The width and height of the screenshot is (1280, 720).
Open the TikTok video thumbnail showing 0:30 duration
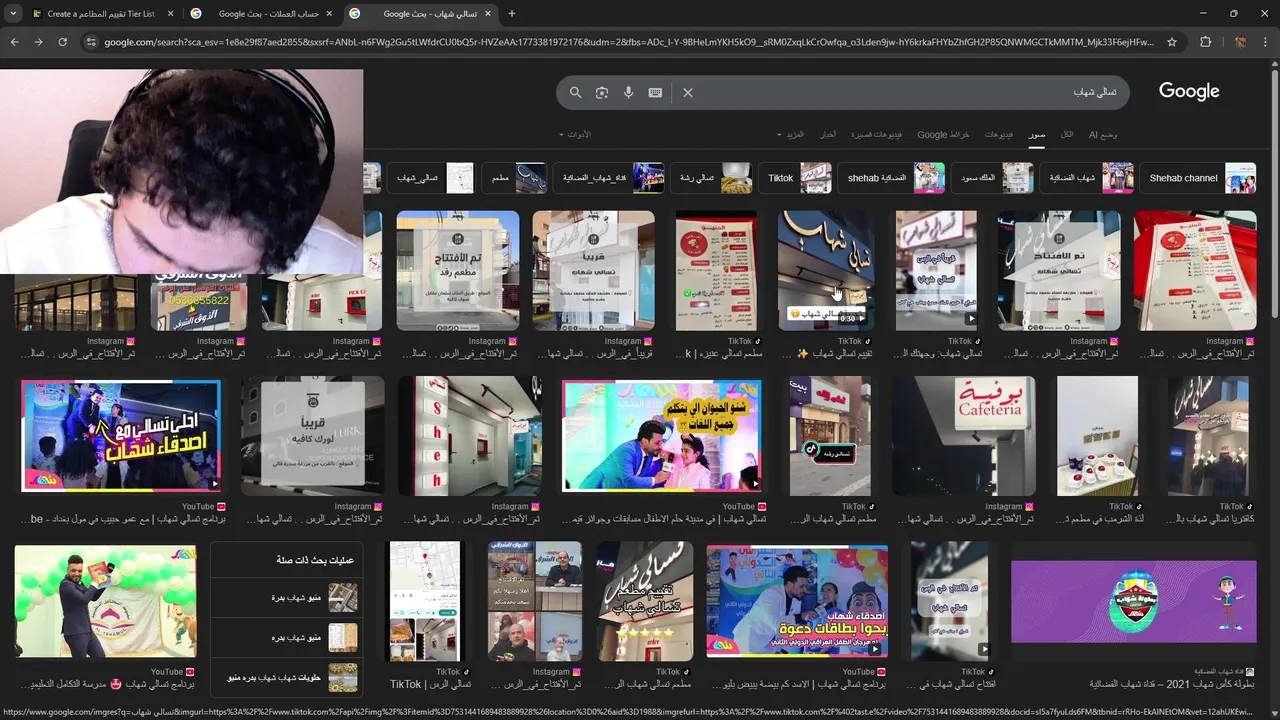pyautogui.click(x=826, y=270)
